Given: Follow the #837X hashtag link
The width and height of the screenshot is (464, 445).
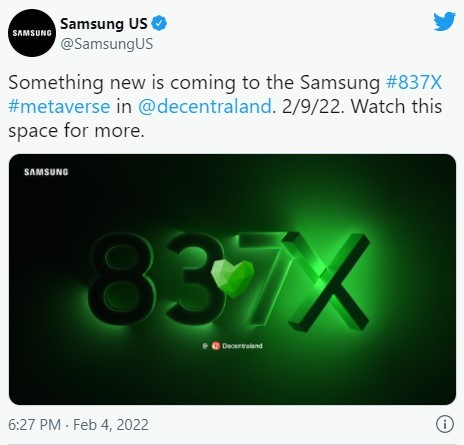Looking at the screenshot, I should [x=414, y=82].
